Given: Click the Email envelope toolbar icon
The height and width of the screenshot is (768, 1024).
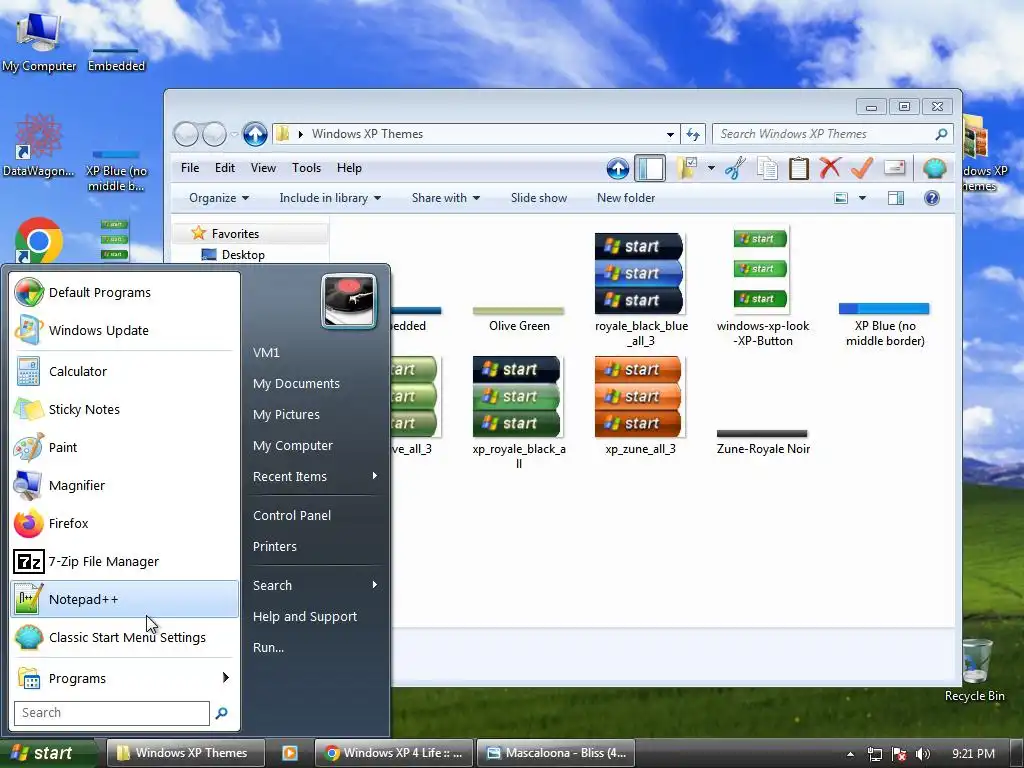Looking at the screenshot, I should (895, 168).
